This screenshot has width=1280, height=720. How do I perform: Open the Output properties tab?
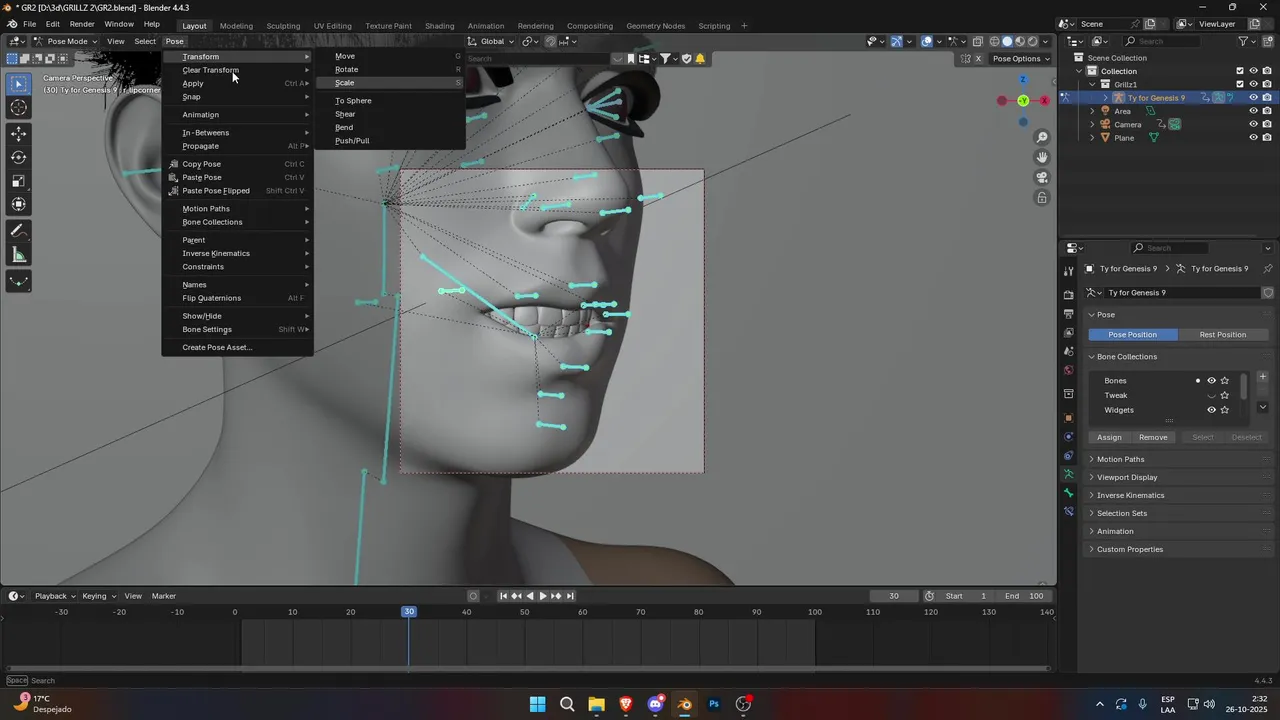point(1069,314)
